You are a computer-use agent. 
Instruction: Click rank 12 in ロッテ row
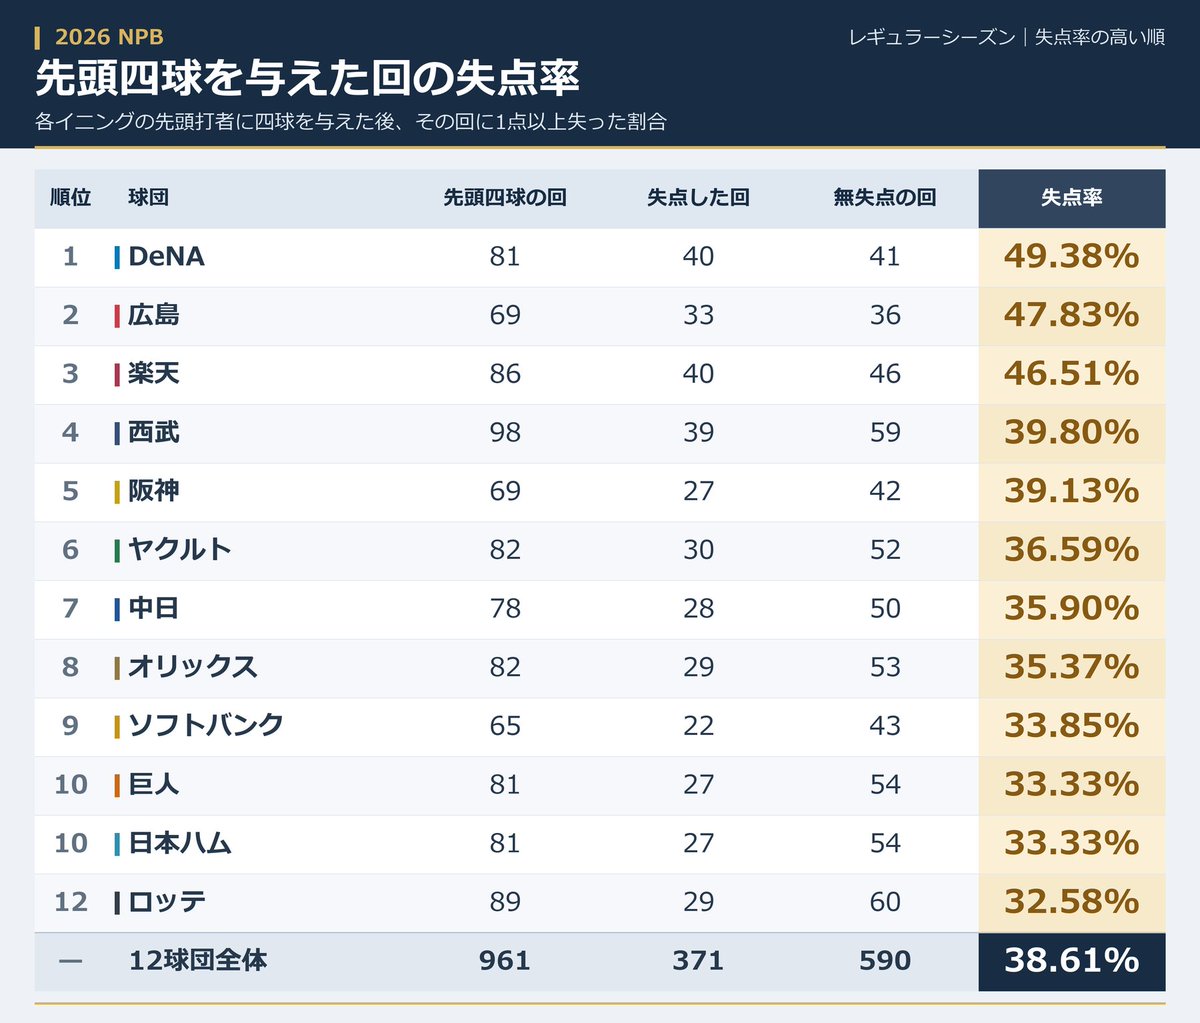click(x=71, y=902)
